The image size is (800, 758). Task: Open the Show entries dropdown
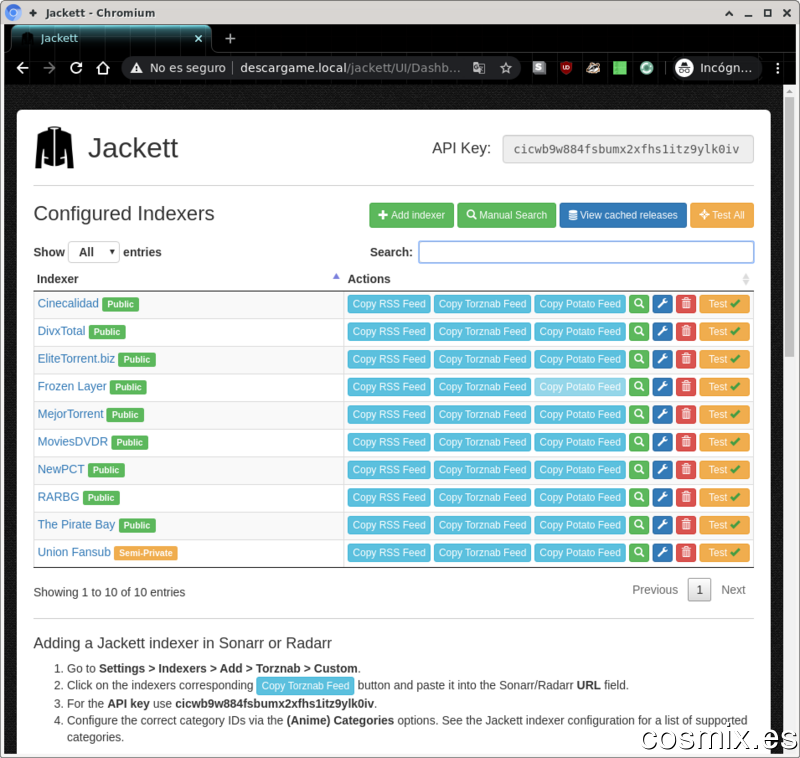[x=94, y=252]
